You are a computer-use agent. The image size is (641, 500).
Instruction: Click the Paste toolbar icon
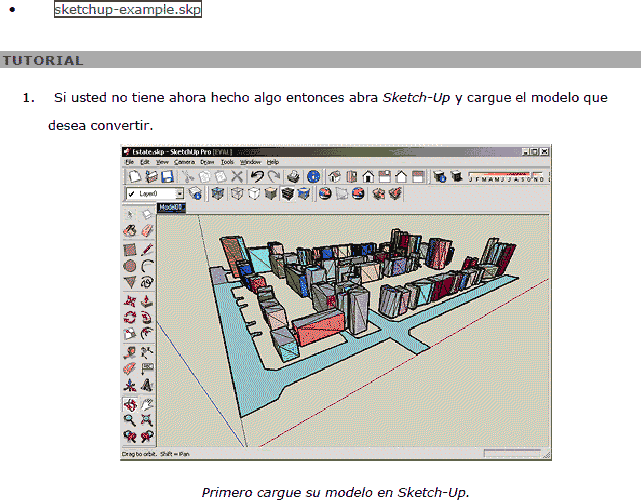click(221, 177)
